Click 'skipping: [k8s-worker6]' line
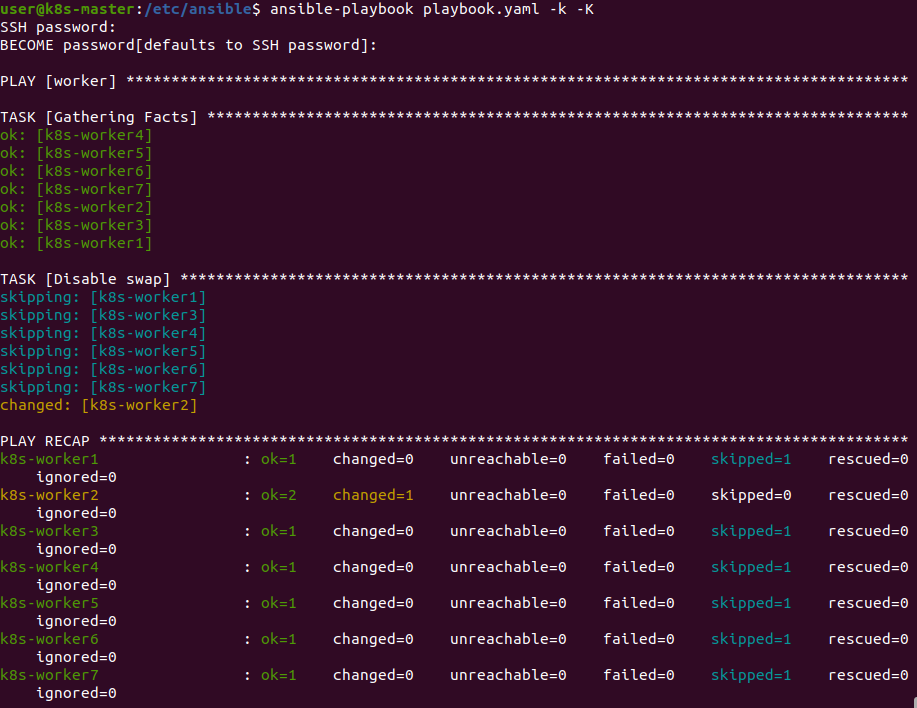Viewport: 917px width, 708px height. [103, 369]
